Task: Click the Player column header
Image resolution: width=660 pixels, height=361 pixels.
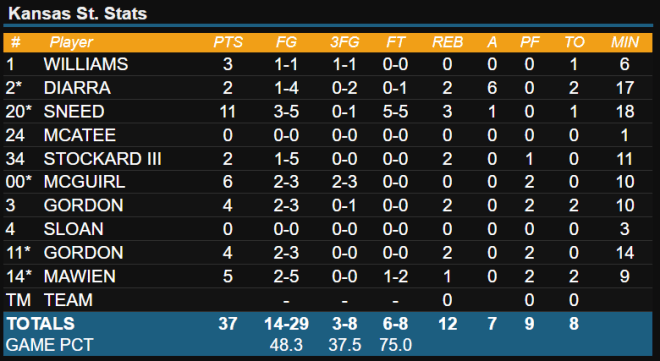Action: click(x=71, y=42)
